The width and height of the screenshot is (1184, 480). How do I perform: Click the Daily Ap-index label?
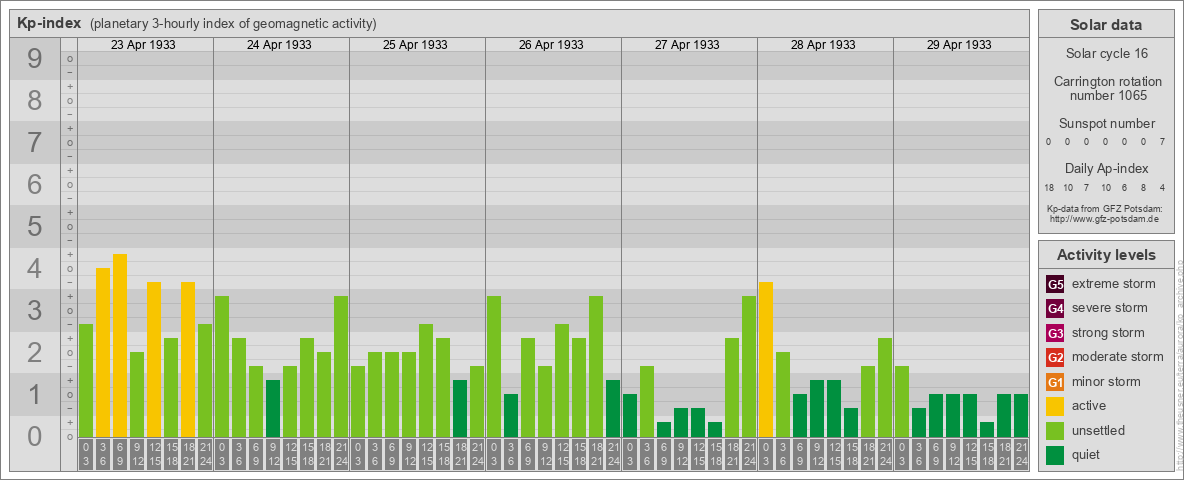pos(1106,168)
